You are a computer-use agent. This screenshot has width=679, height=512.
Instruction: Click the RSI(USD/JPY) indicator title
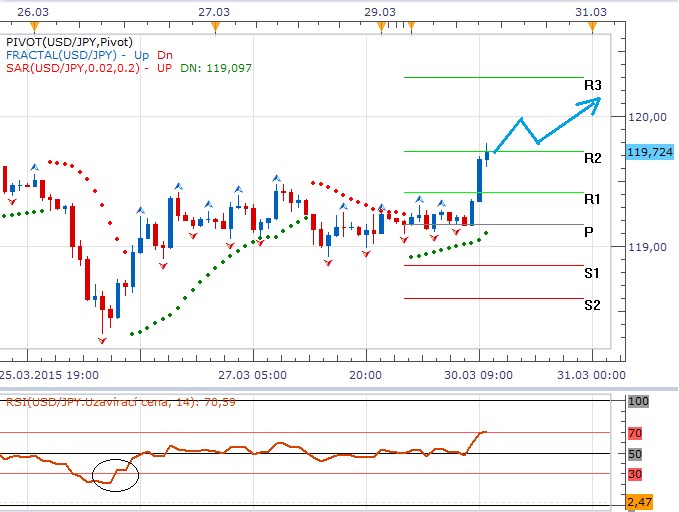pyautogui.click(x=100, y=401)
